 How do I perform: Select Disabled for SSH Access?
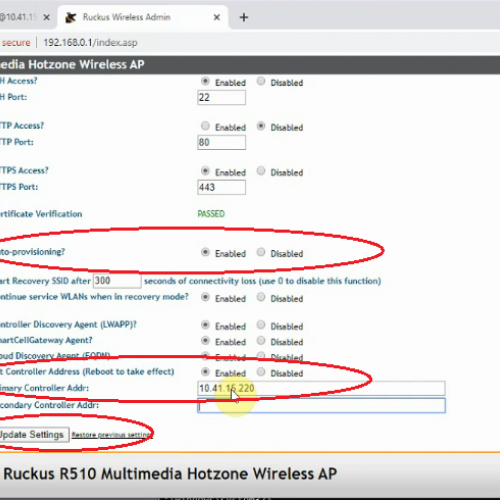point(261,81)
